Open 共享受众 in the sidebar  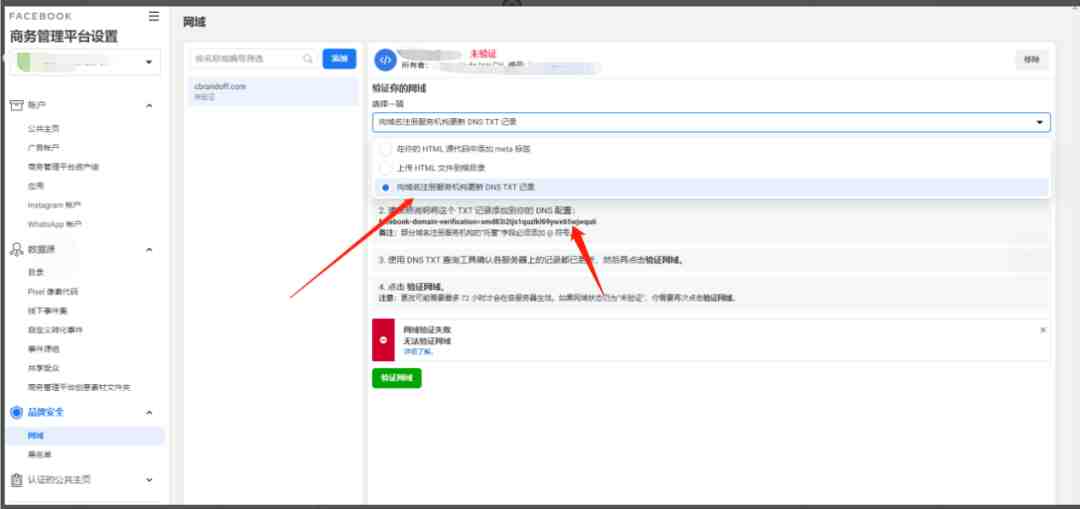click(x=43, y=368)
